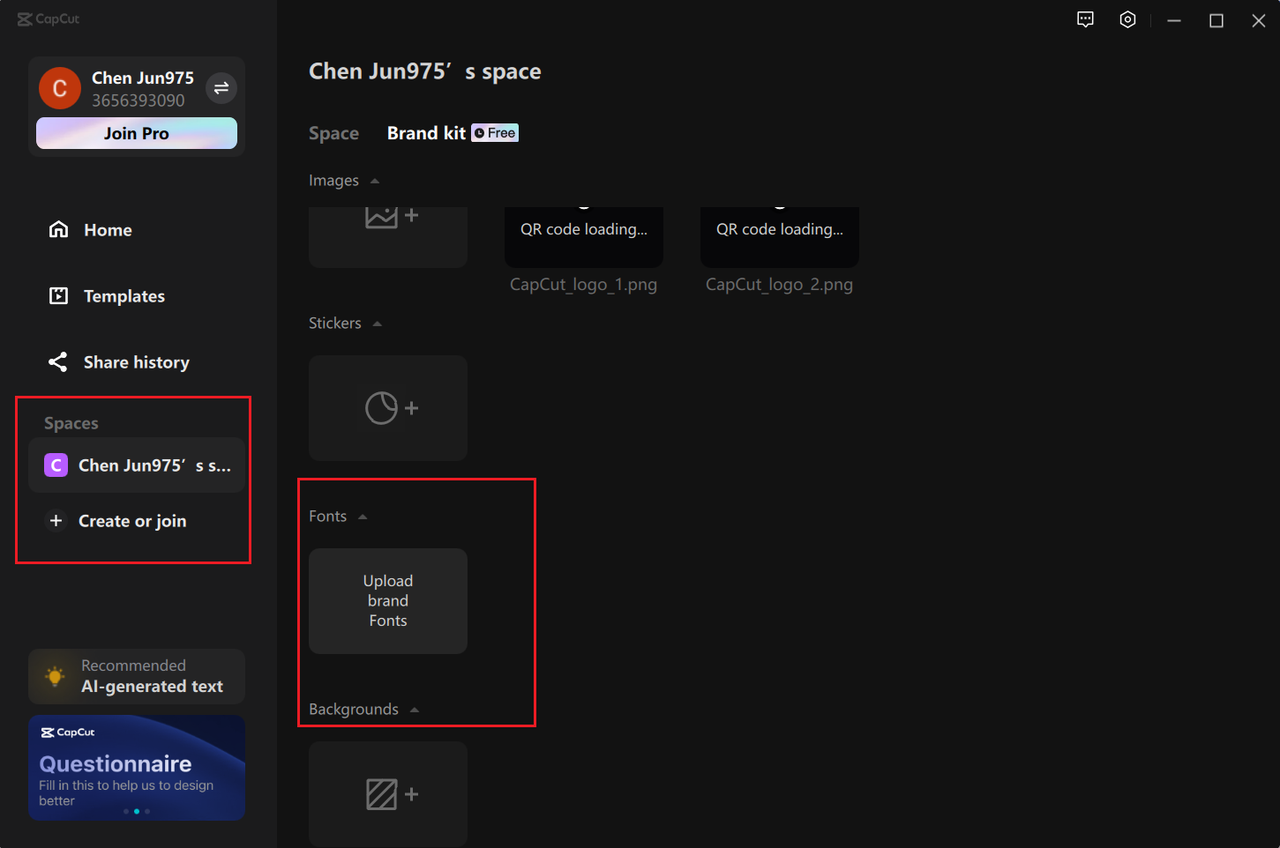This screenshot has height=848, width=1280.
Task: Switch to the Space tab
Action: coord(334,132)
